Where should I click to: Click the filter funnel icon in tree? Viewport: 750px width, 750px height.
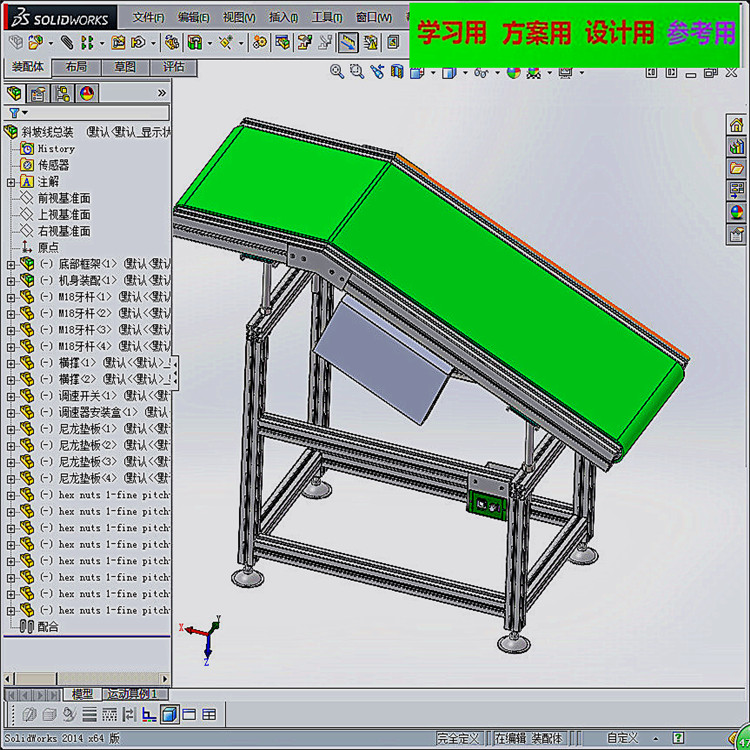click(14, 113)
